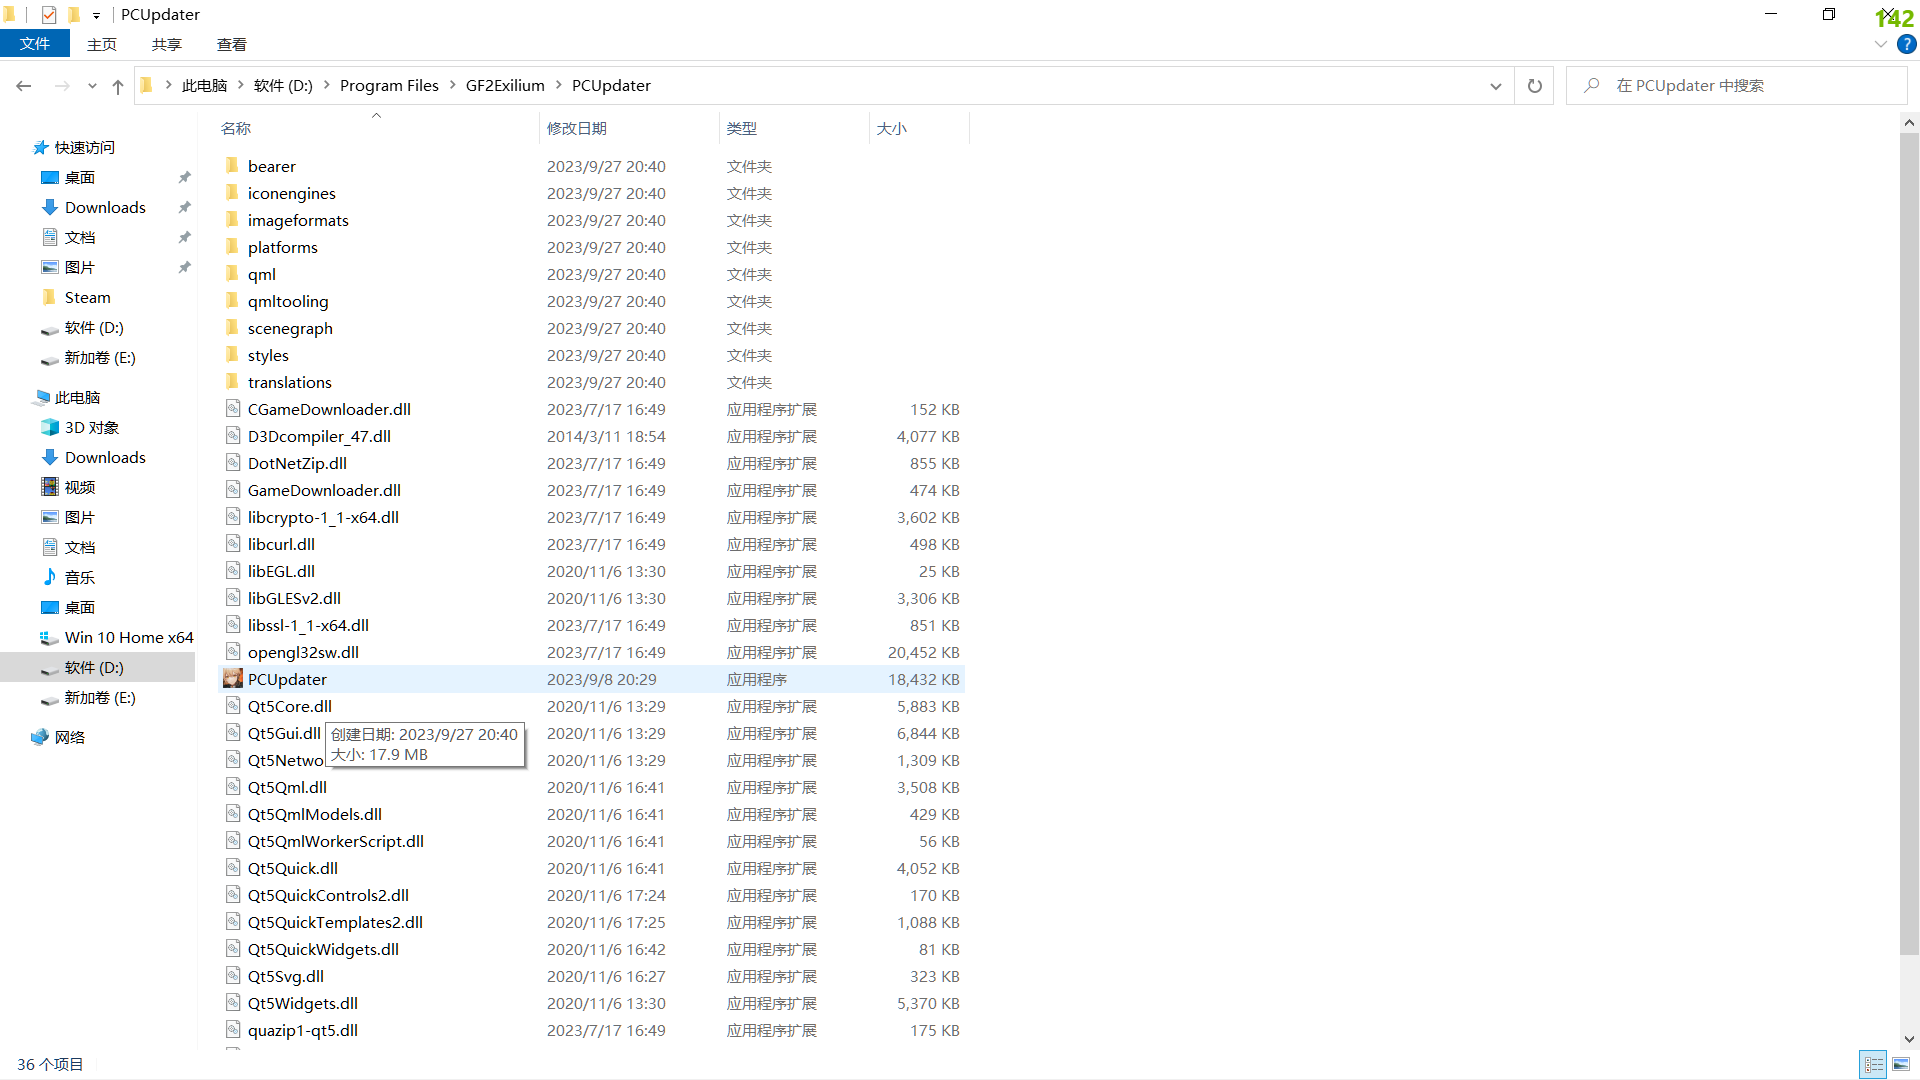Open the address bar history dropdown

coord(1496,86)
